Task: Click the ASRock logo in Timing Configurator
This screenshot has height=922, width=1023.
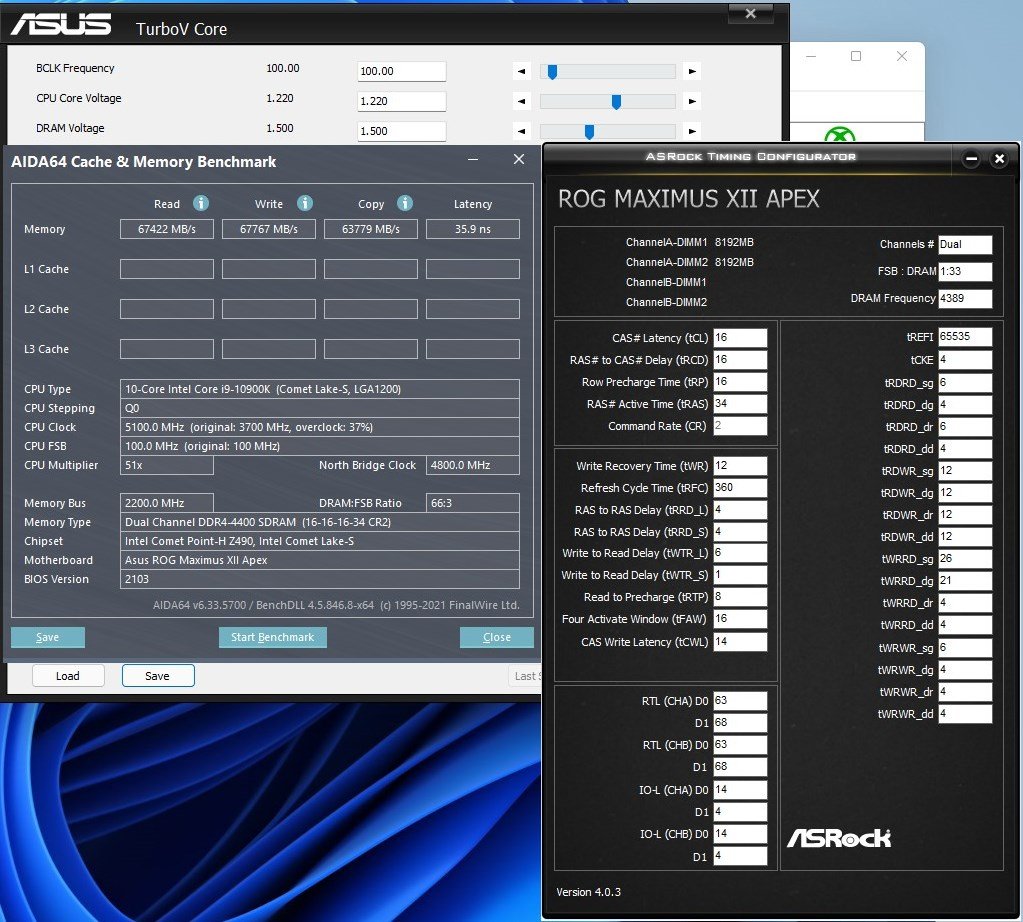Action: [x=839, y=838]
